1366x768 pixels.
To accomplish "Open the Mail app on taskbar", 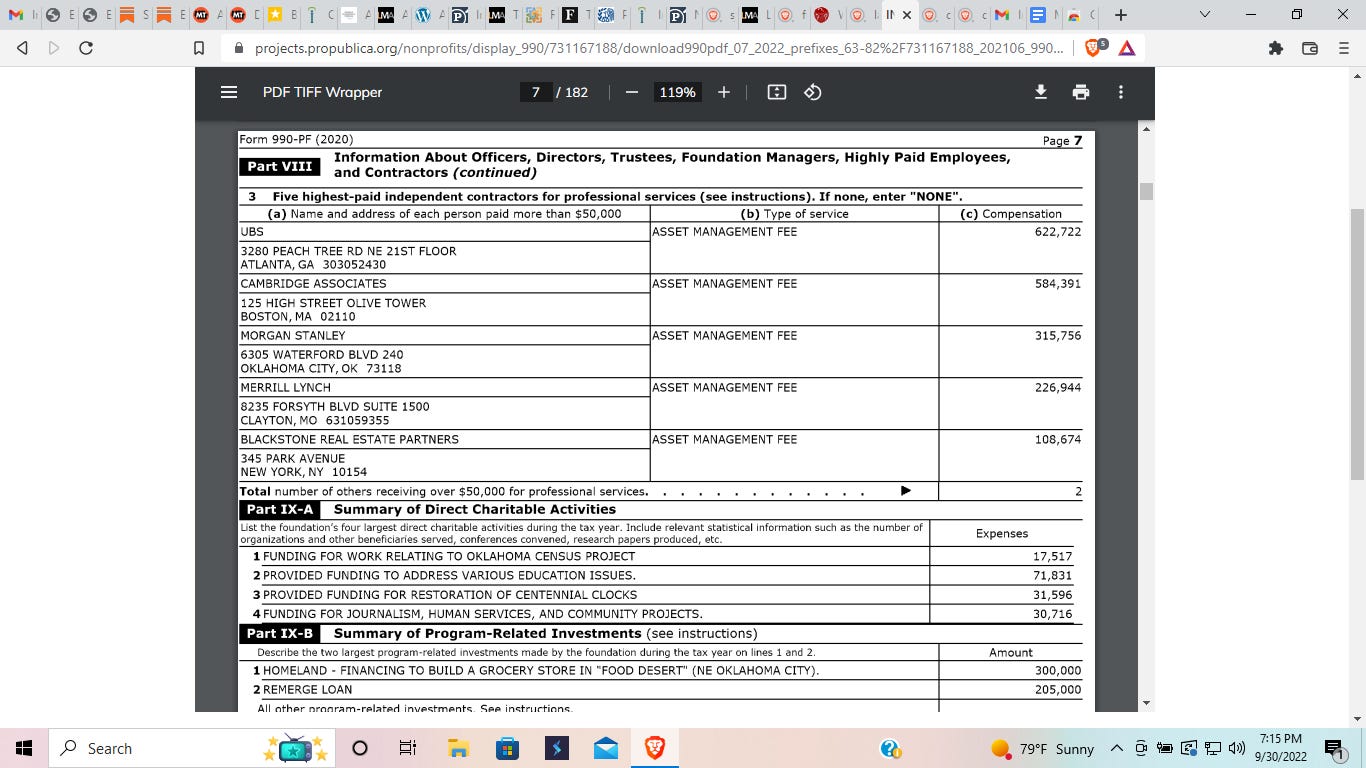I will tap(605, 748).
